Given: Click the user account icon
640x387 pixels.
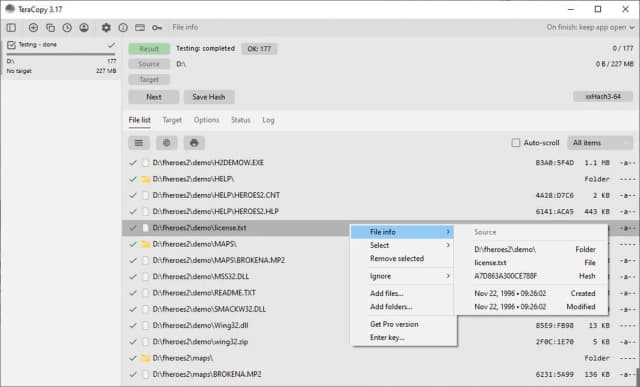Looking at the screenshot, I should tap(84, 28).
